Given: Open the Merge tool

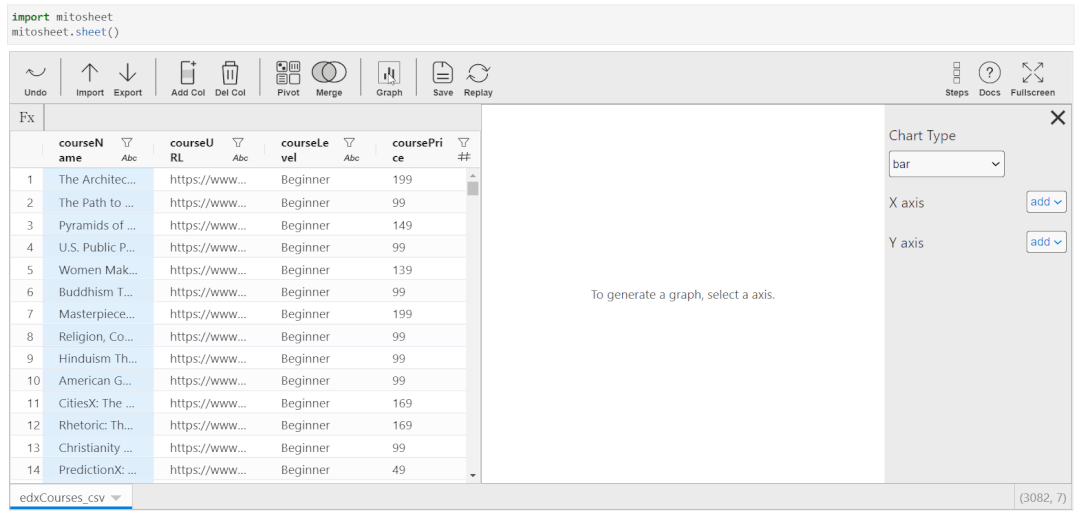Looking at the screenshot, I should (x=329, y=78).
